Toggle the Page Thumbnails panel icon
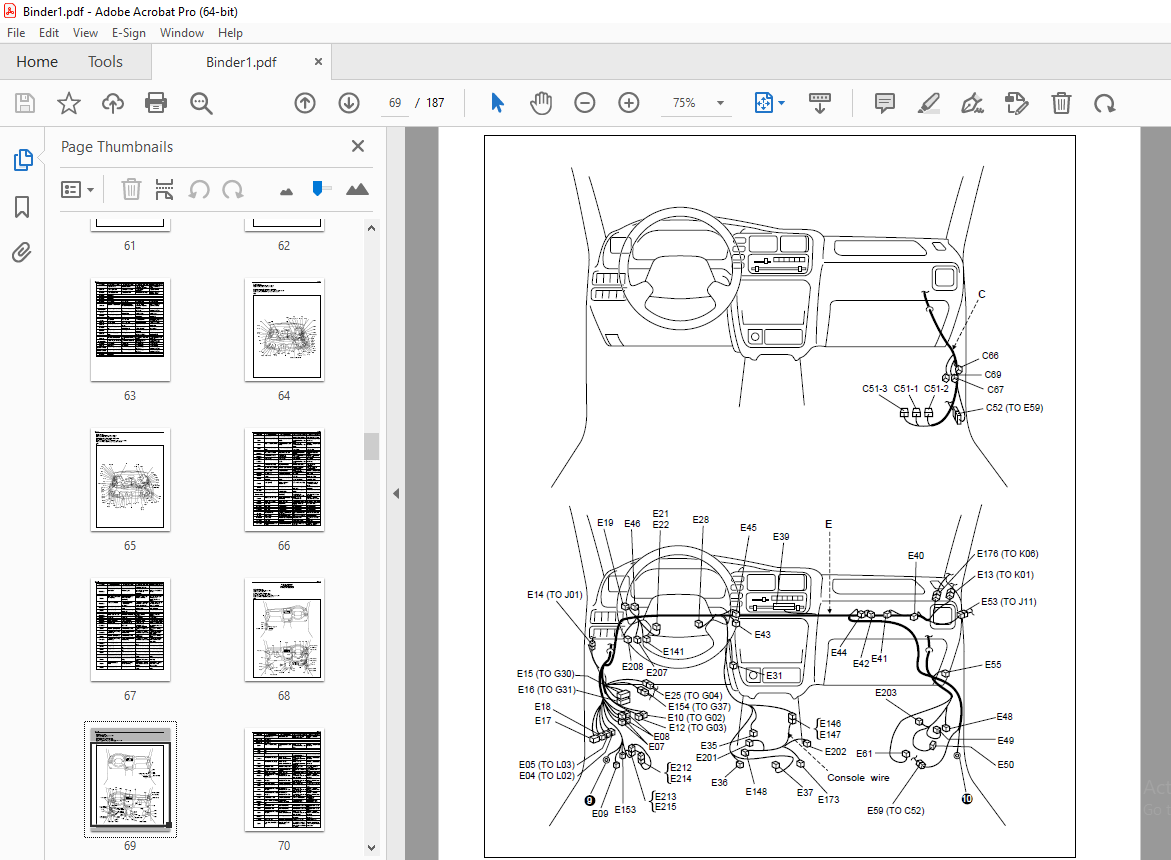Image resolution: width=1171 pixels, height=860 pixels. pos(22,160)
